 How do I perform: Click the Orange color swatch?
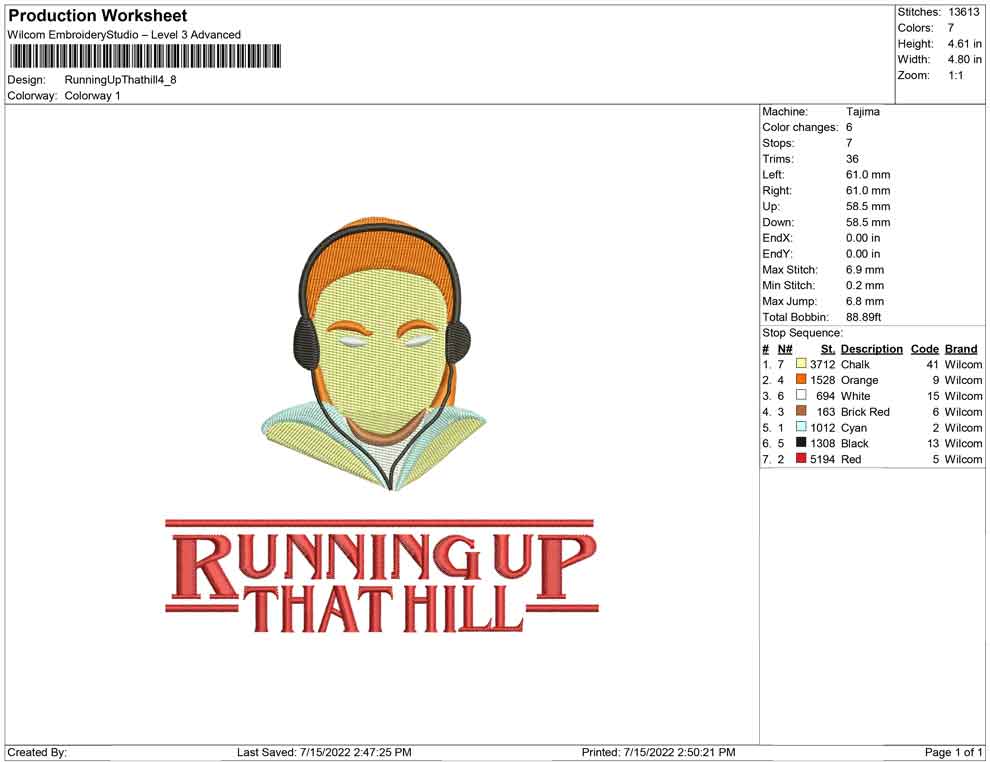coord(801,379)
